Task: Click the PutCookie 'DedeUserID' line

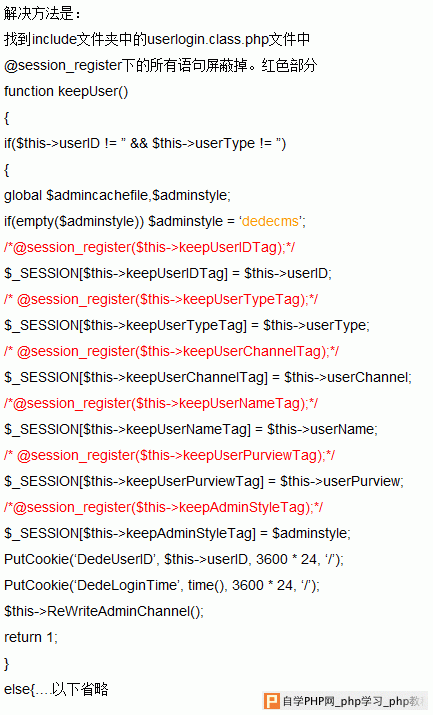Action: pos(174,560)
